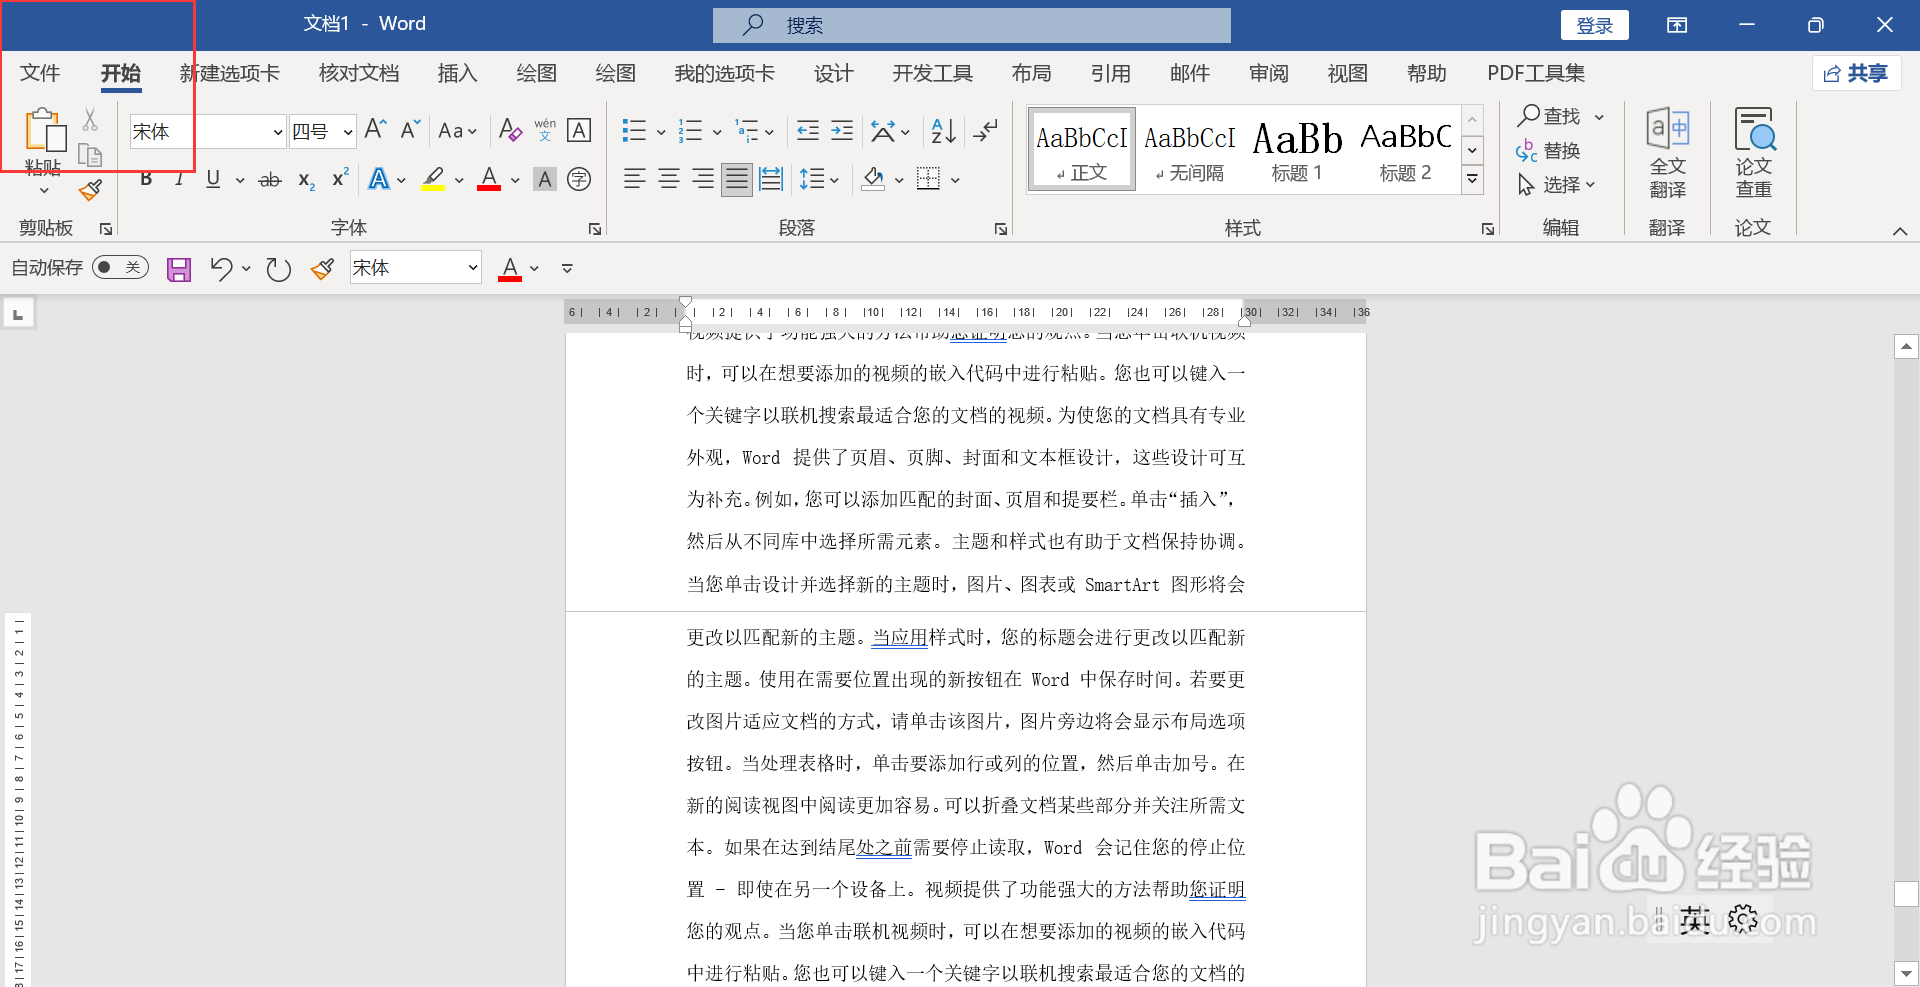Switch to the Insert (插入) tab
This screenshot has height=987, width=1920.
457,73
